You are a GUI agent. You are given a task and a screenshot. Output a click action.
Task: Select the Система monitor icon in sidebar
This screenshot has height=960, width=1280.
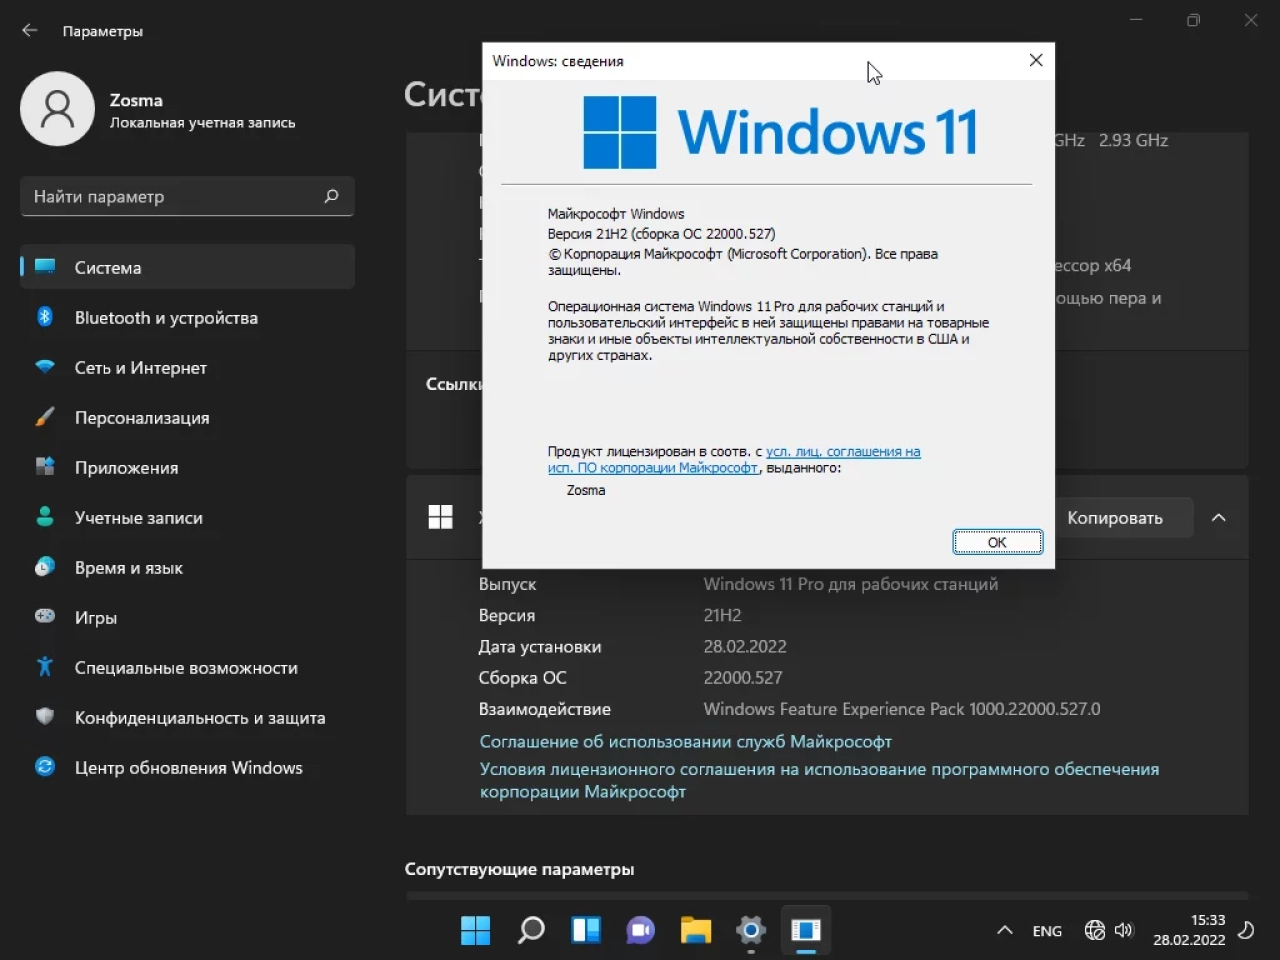[x=45, y=267]
